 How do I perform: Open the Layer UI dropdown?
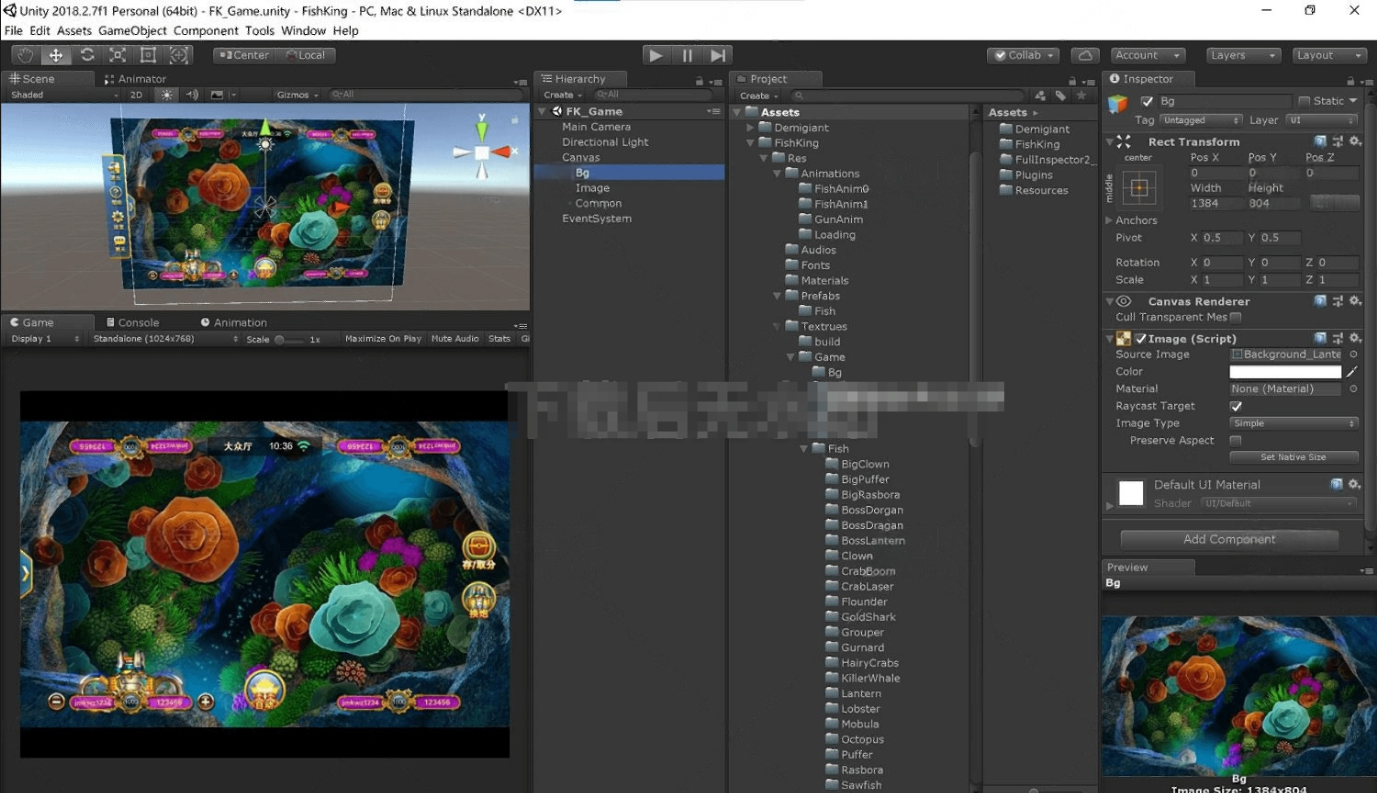[x=1321, y=120]
